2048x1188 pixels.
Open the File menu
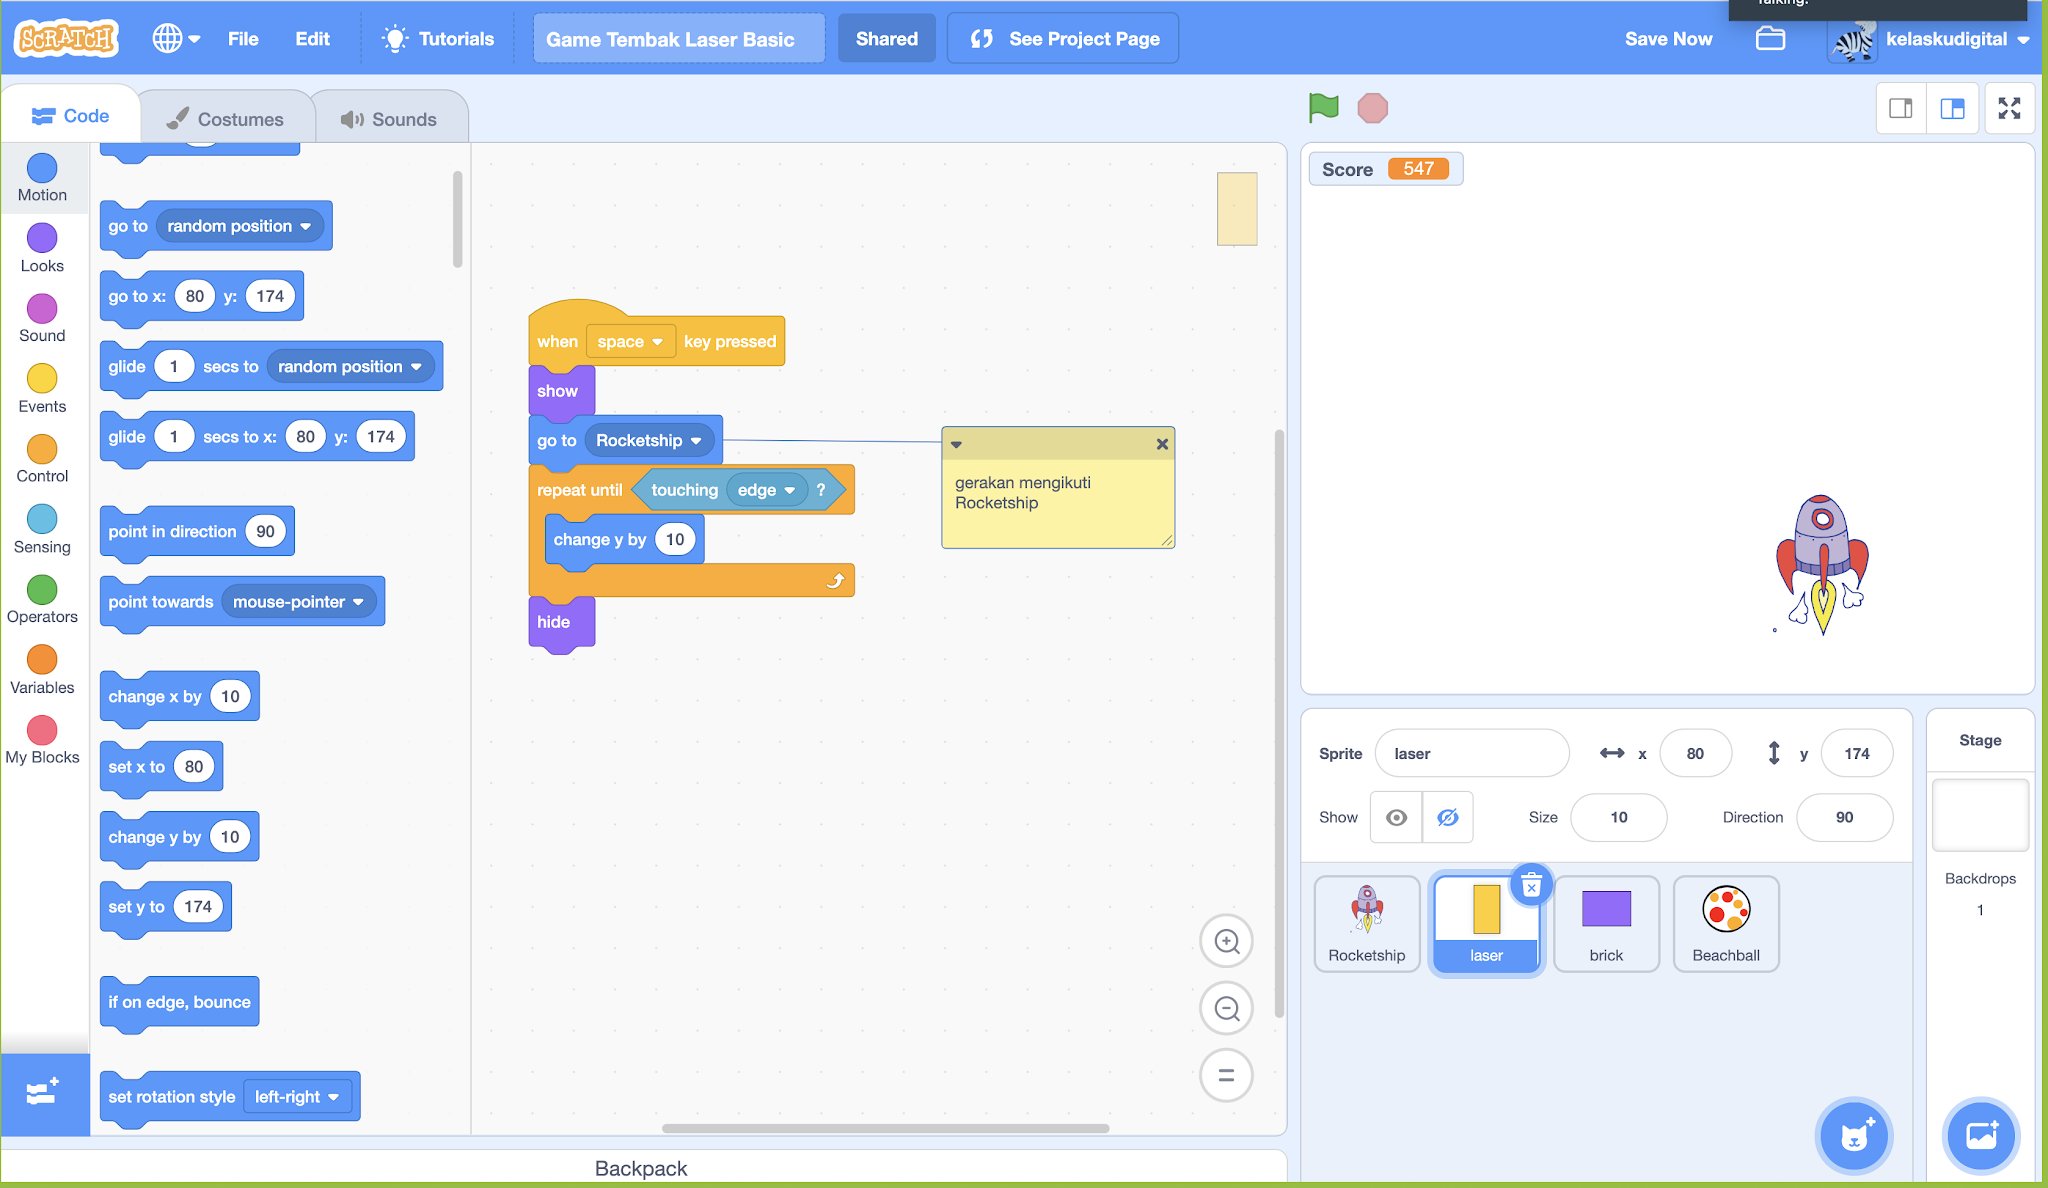242,38
